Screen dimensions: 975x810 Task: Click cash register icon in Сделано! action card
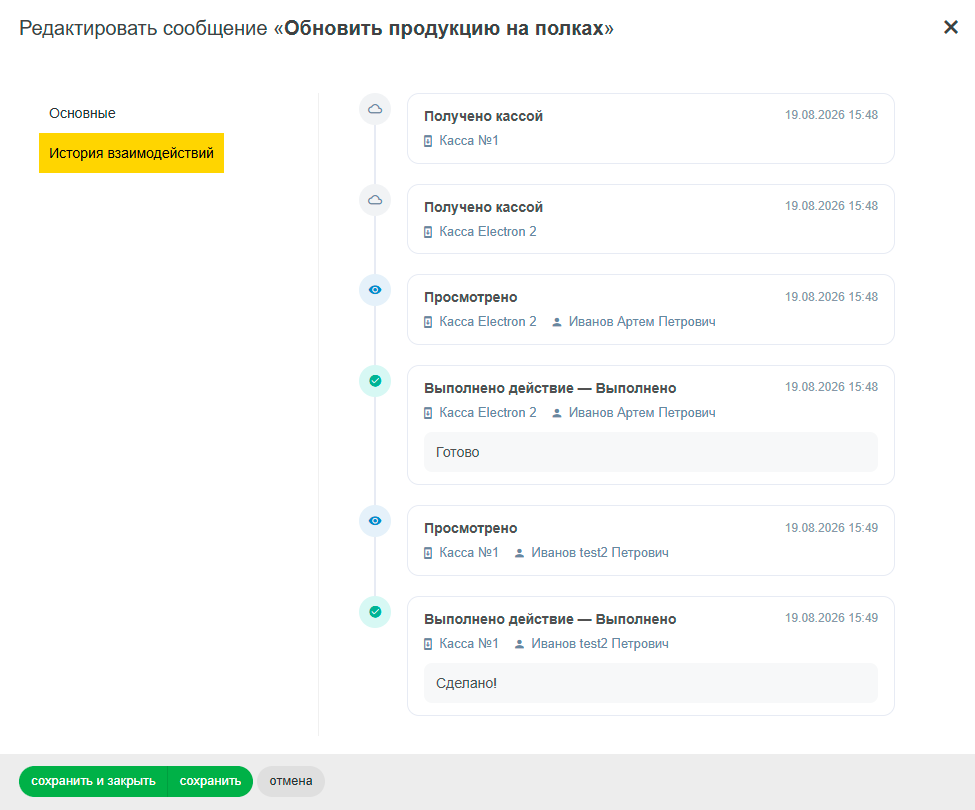click(428, 644)
